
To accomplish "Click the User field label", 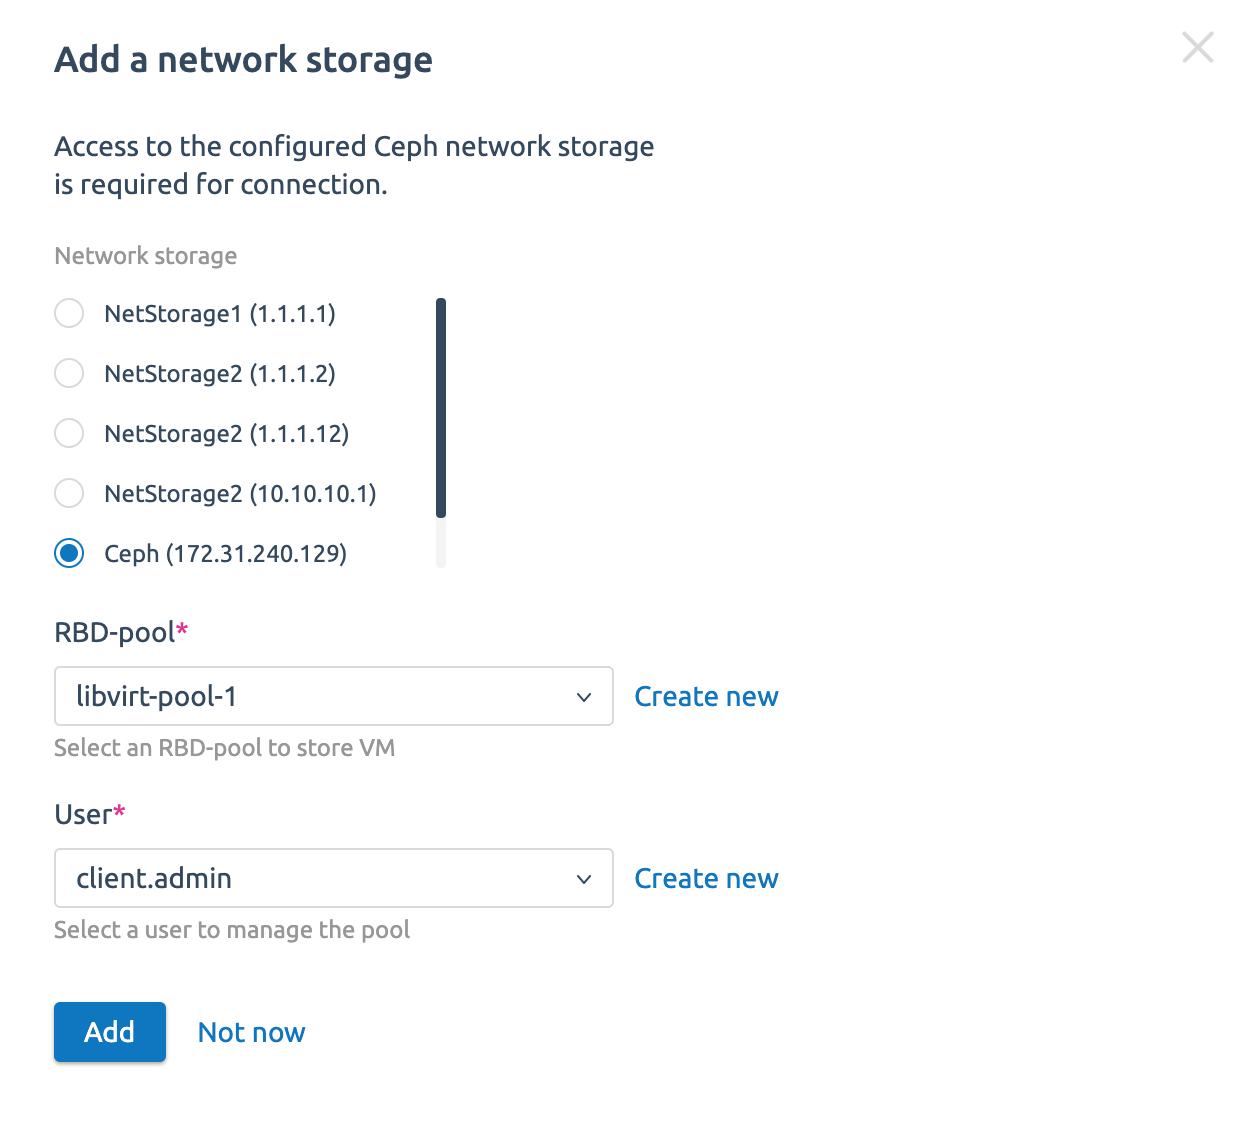I will coord(89,814).
